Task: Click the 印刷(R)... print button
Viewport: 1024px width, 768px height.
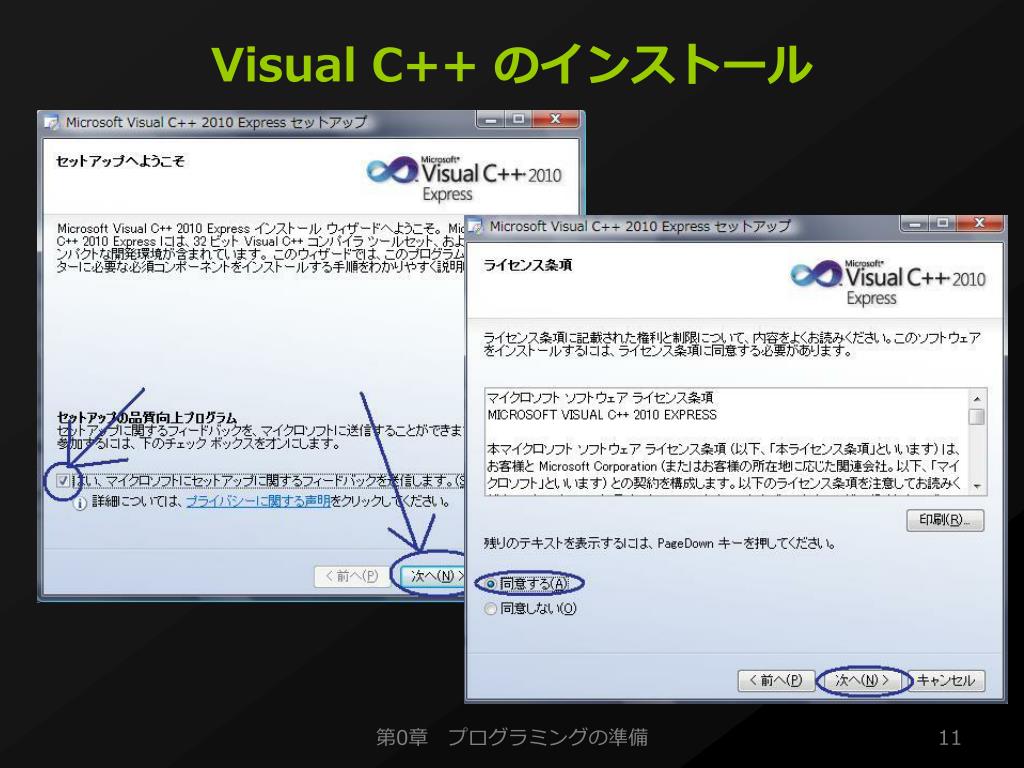Action: [x=945, y=520]
